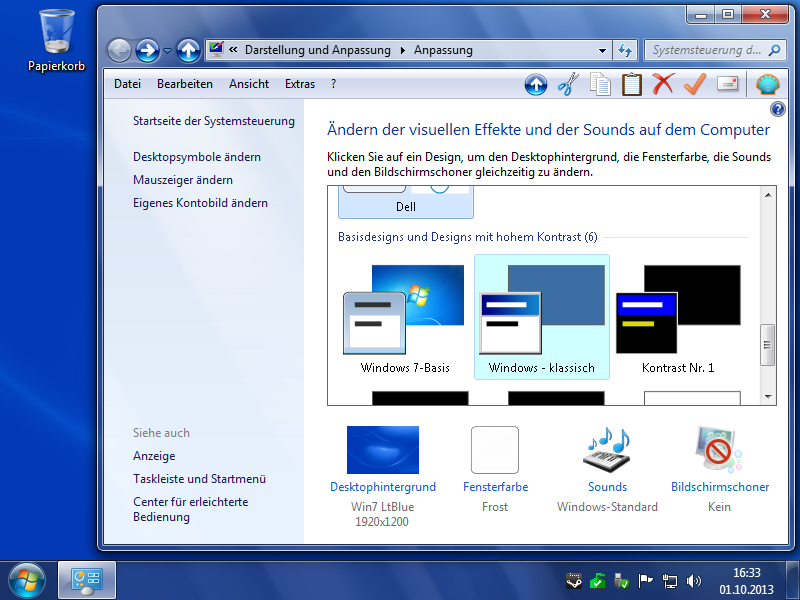Click the taskbar clock showing 16:33
800x600 pixels.
tap(746, 581)
